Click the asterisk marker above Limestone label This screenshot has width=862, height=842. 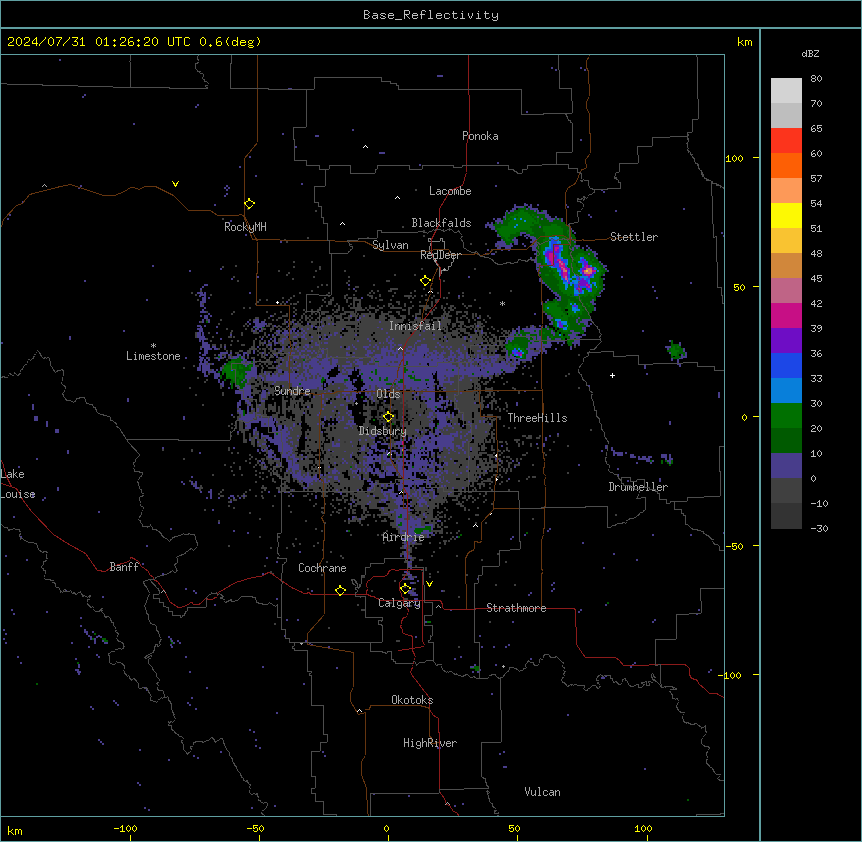coord(153,346)
